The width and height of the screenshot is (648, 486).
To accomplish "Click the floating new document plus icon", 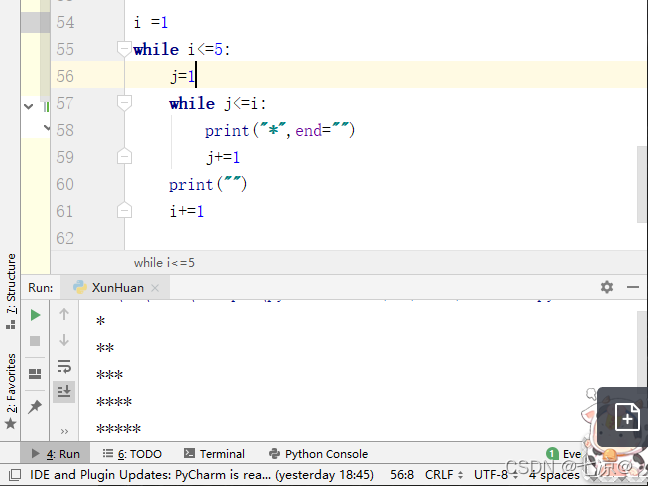I will pyautogui.click(x=627, y=418).
